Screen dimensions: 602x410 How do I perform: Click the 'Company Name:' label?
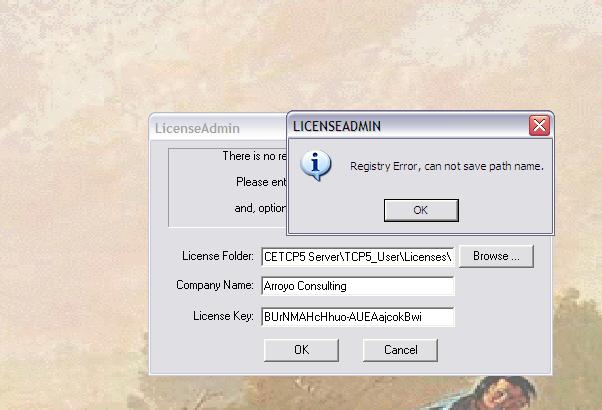pyautogui.click(x=215, y=285)
